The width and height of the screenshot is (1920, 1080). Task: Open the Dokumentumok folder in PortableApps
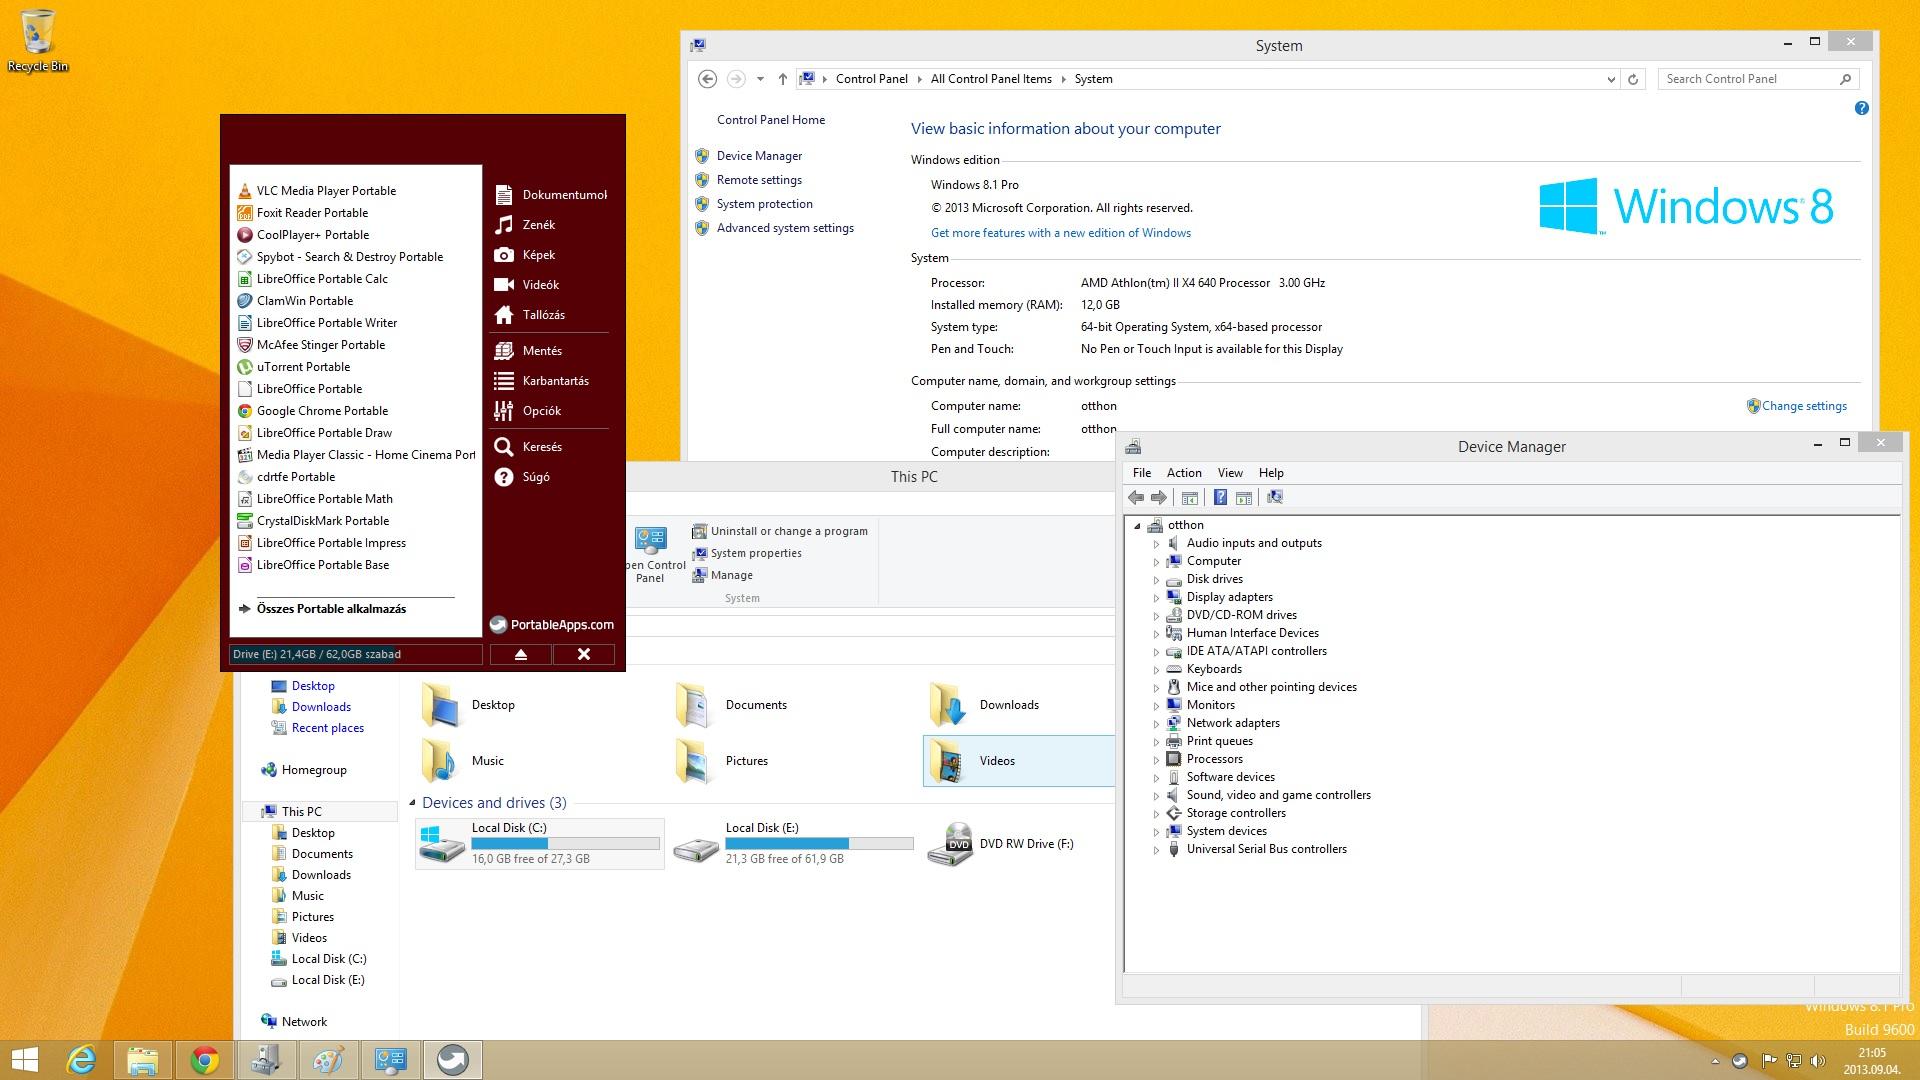550,195
